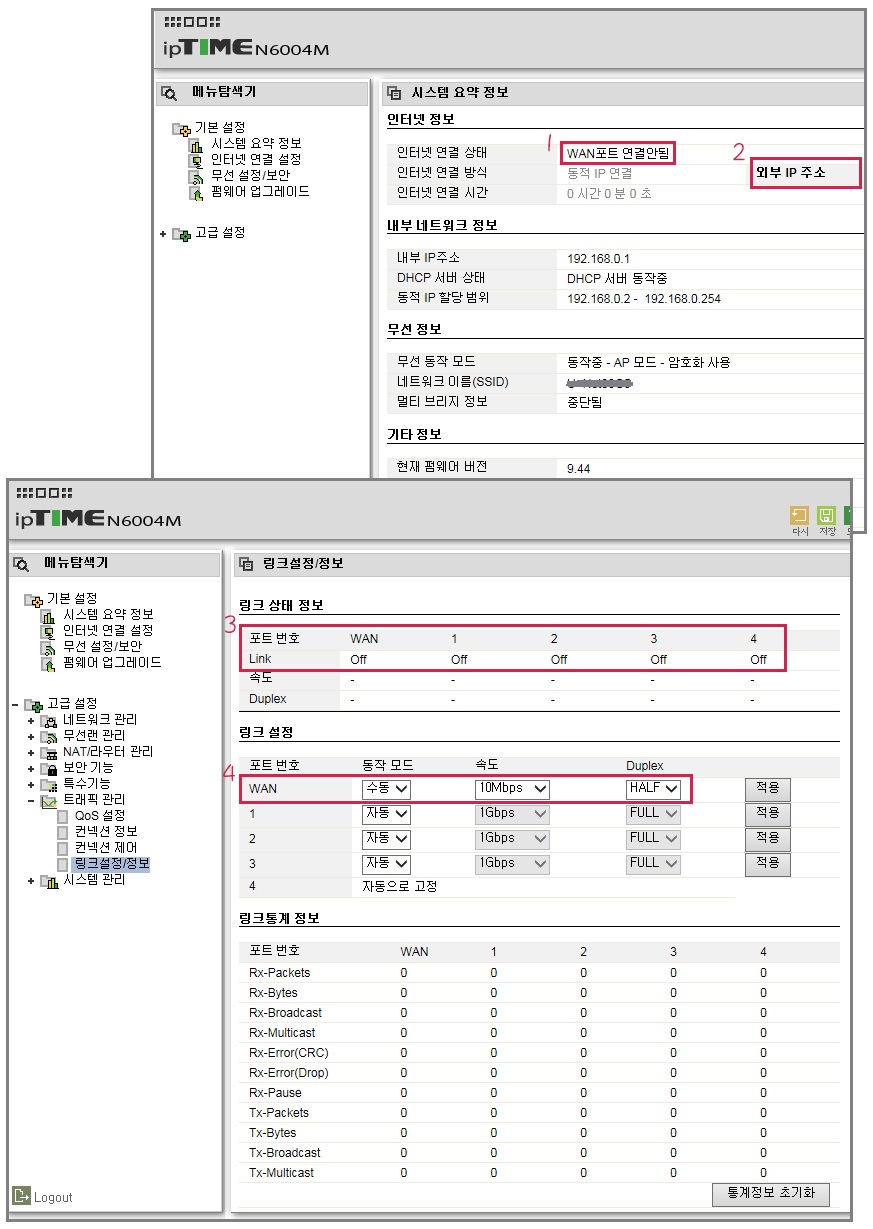The width and height of the screenshot is (873, 1229).
Task: Click the Logout link text
Action: pyautogui.click(x=53, y=1197)
